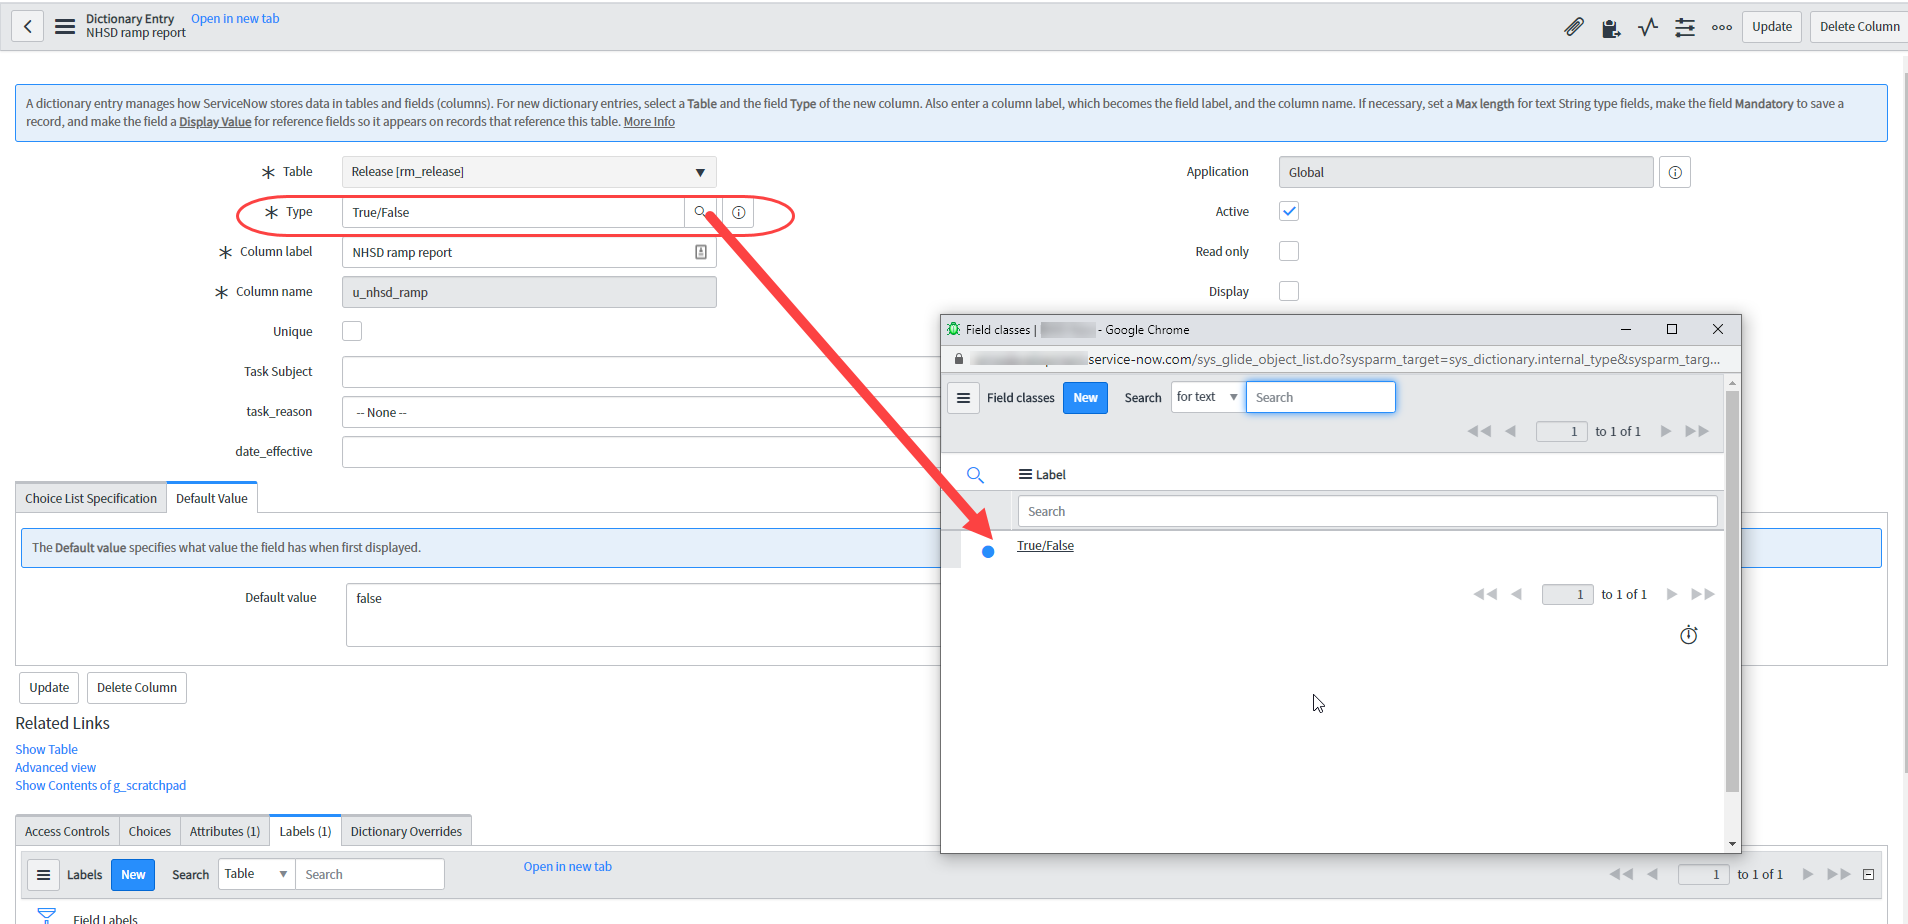
Task: Click the Show Table related link
Action: [45, 748]
